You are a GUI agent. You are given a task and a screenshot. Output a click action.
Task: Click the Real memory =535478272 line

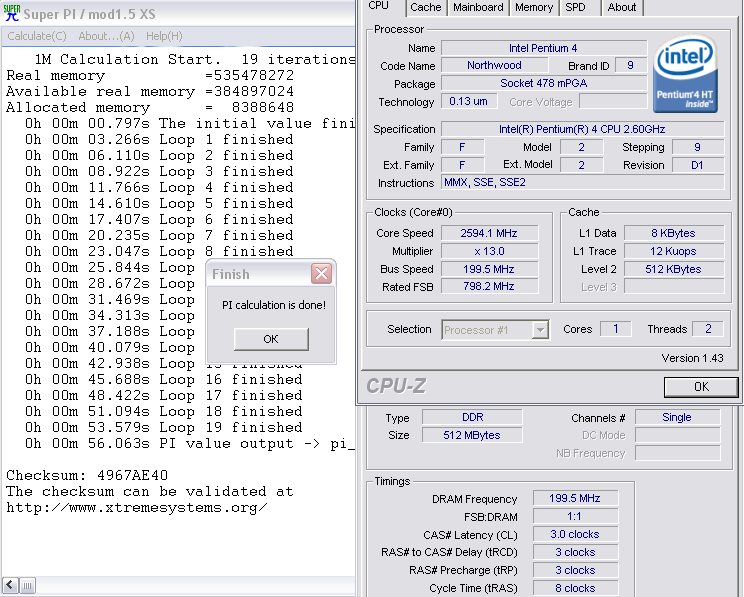[150, 75]
